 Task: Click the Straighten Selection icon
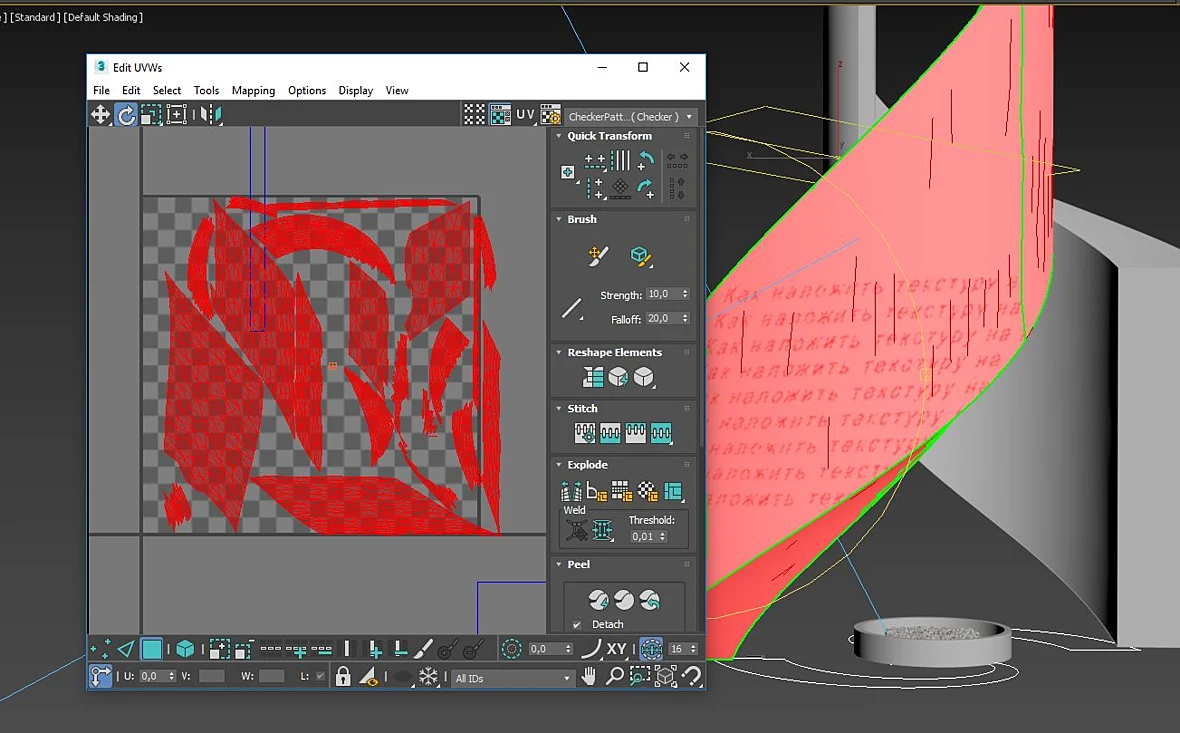click(x=593, y=377)
